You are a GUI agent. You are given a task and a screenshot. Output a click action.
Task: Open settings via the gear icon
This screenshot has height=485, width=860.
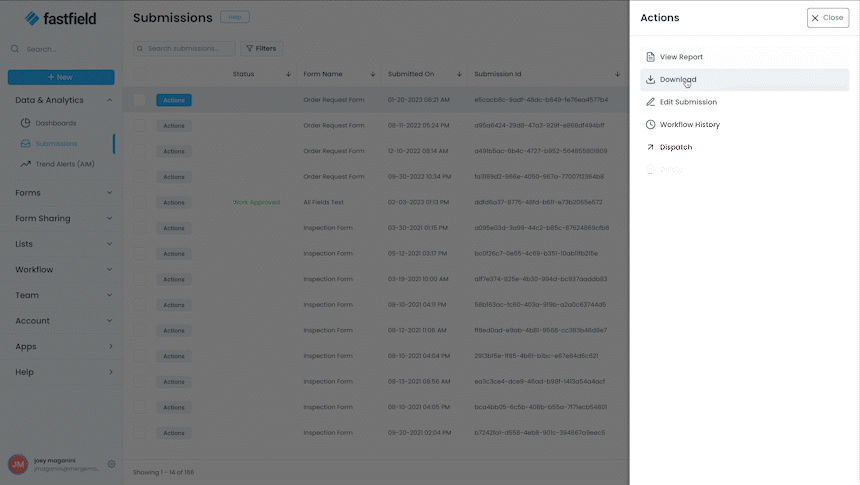111,464
